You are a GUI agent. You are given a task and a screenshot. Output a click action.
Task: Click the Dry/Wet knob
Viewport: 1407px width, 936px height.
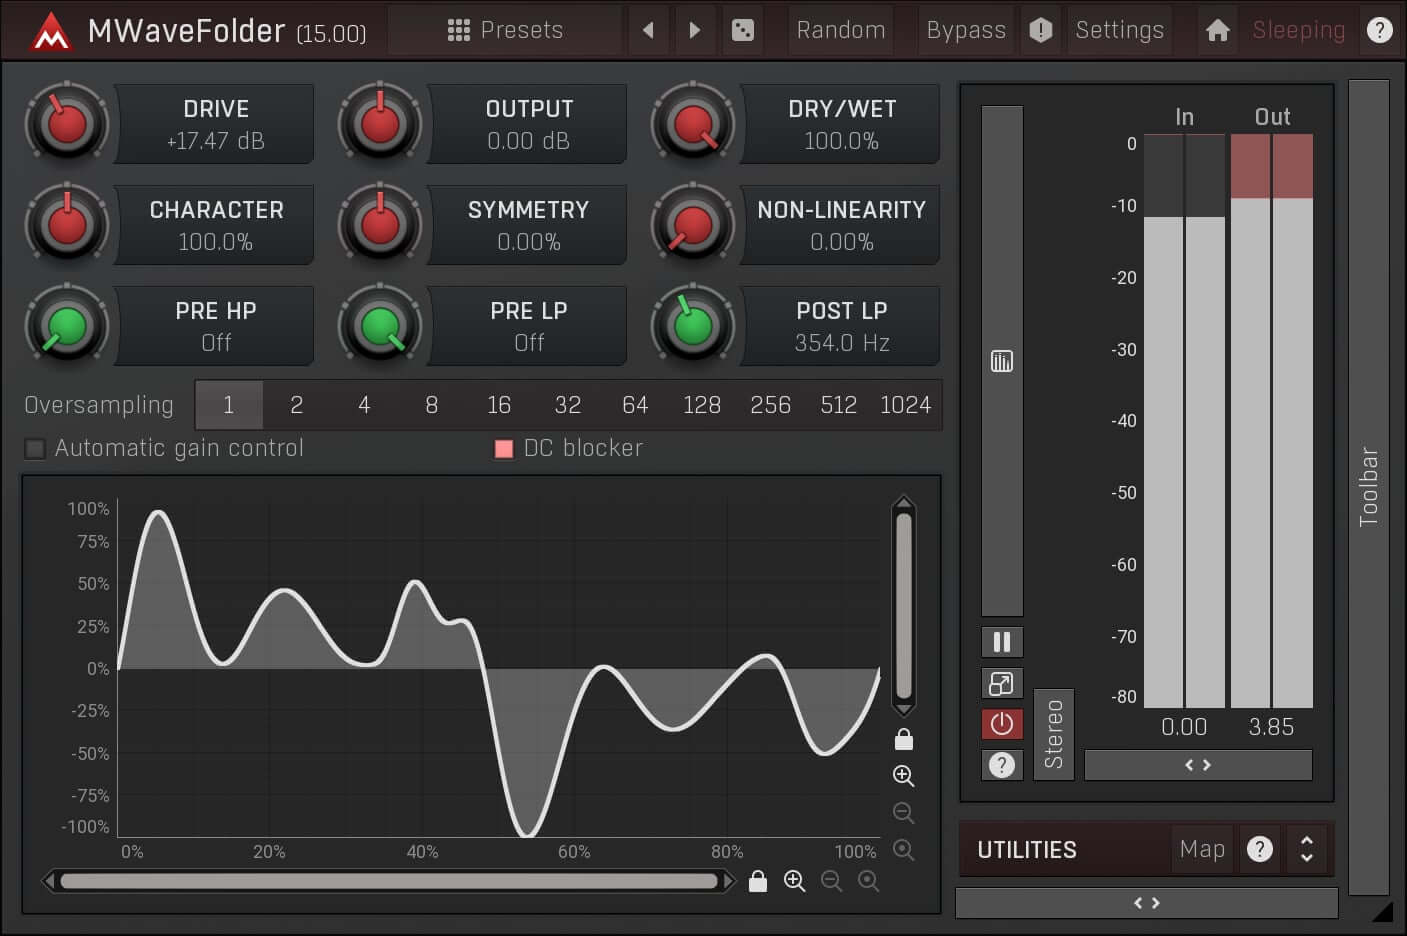pyautogui.click(x=693, y=124)
